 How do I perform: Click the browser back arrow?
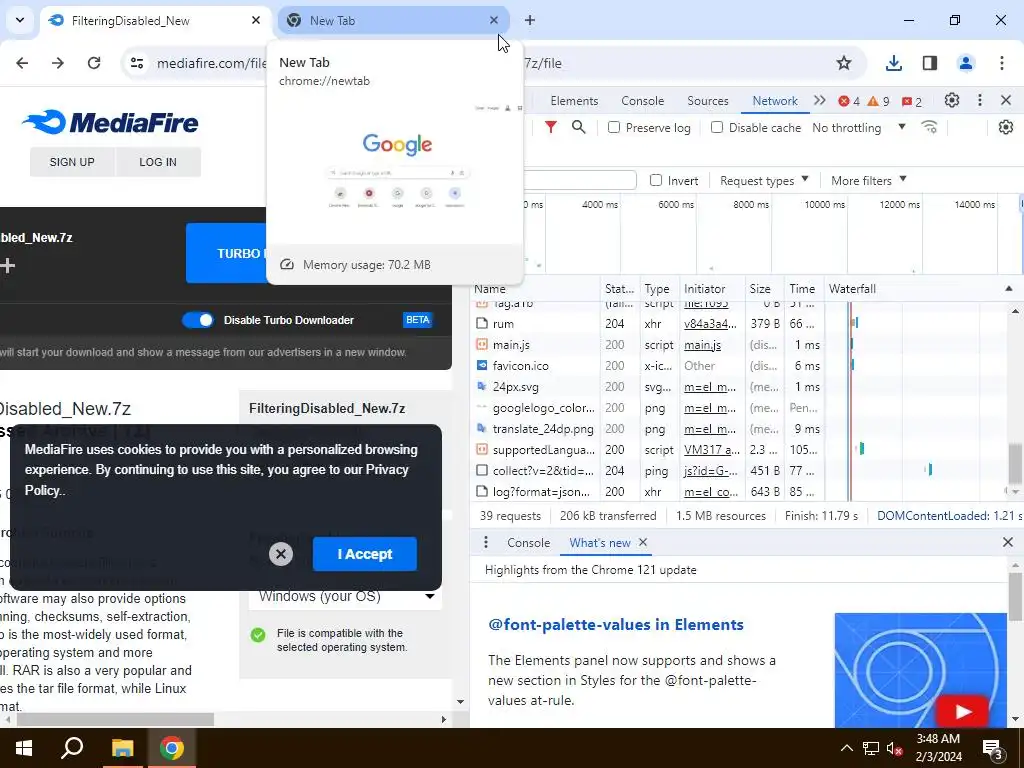click(22, 63)
